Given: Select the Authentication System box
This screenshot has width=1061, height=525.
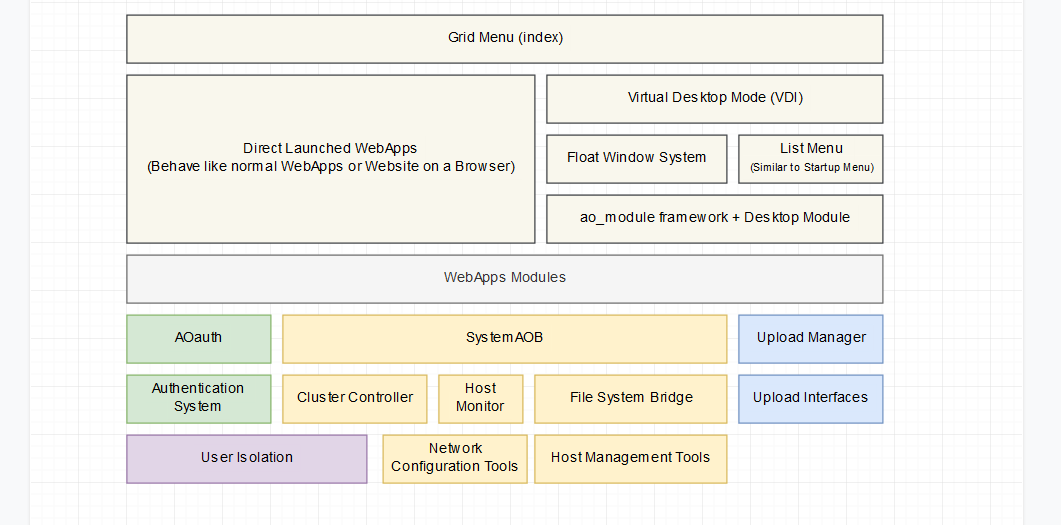Looking at the screenshot, I should tap(198, 399).
